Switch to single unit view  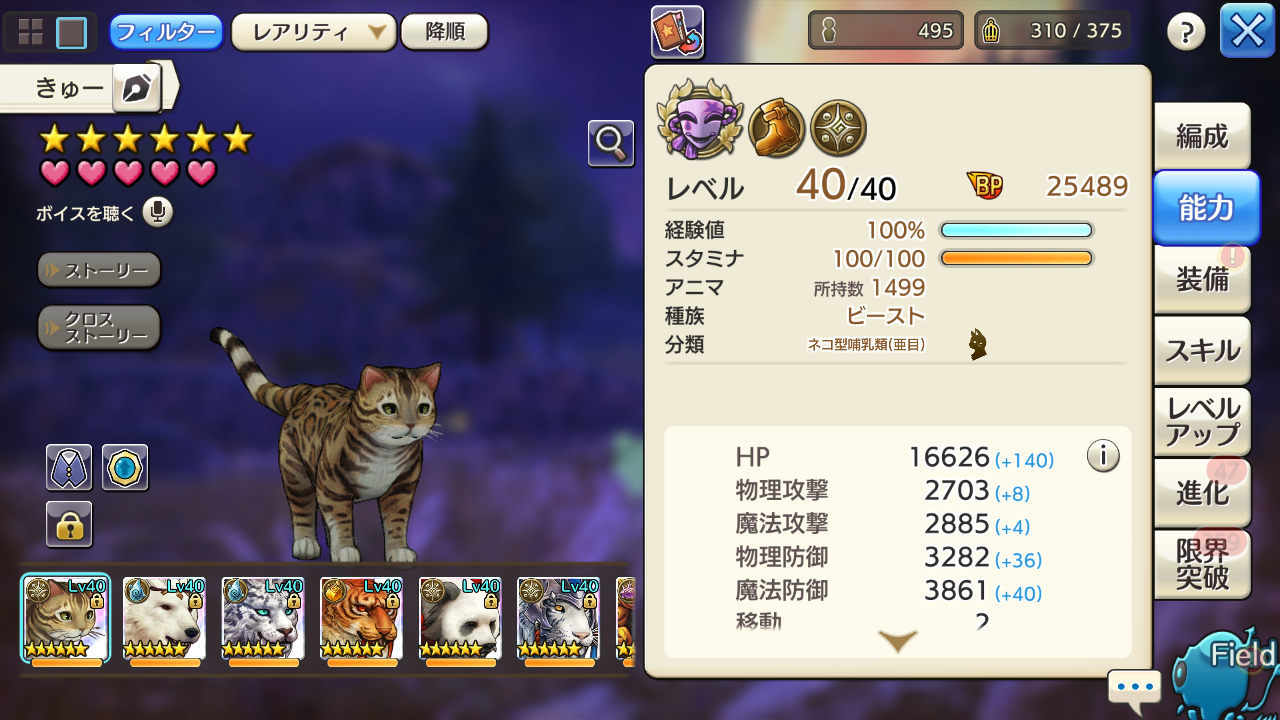click(x=72, y=33)
